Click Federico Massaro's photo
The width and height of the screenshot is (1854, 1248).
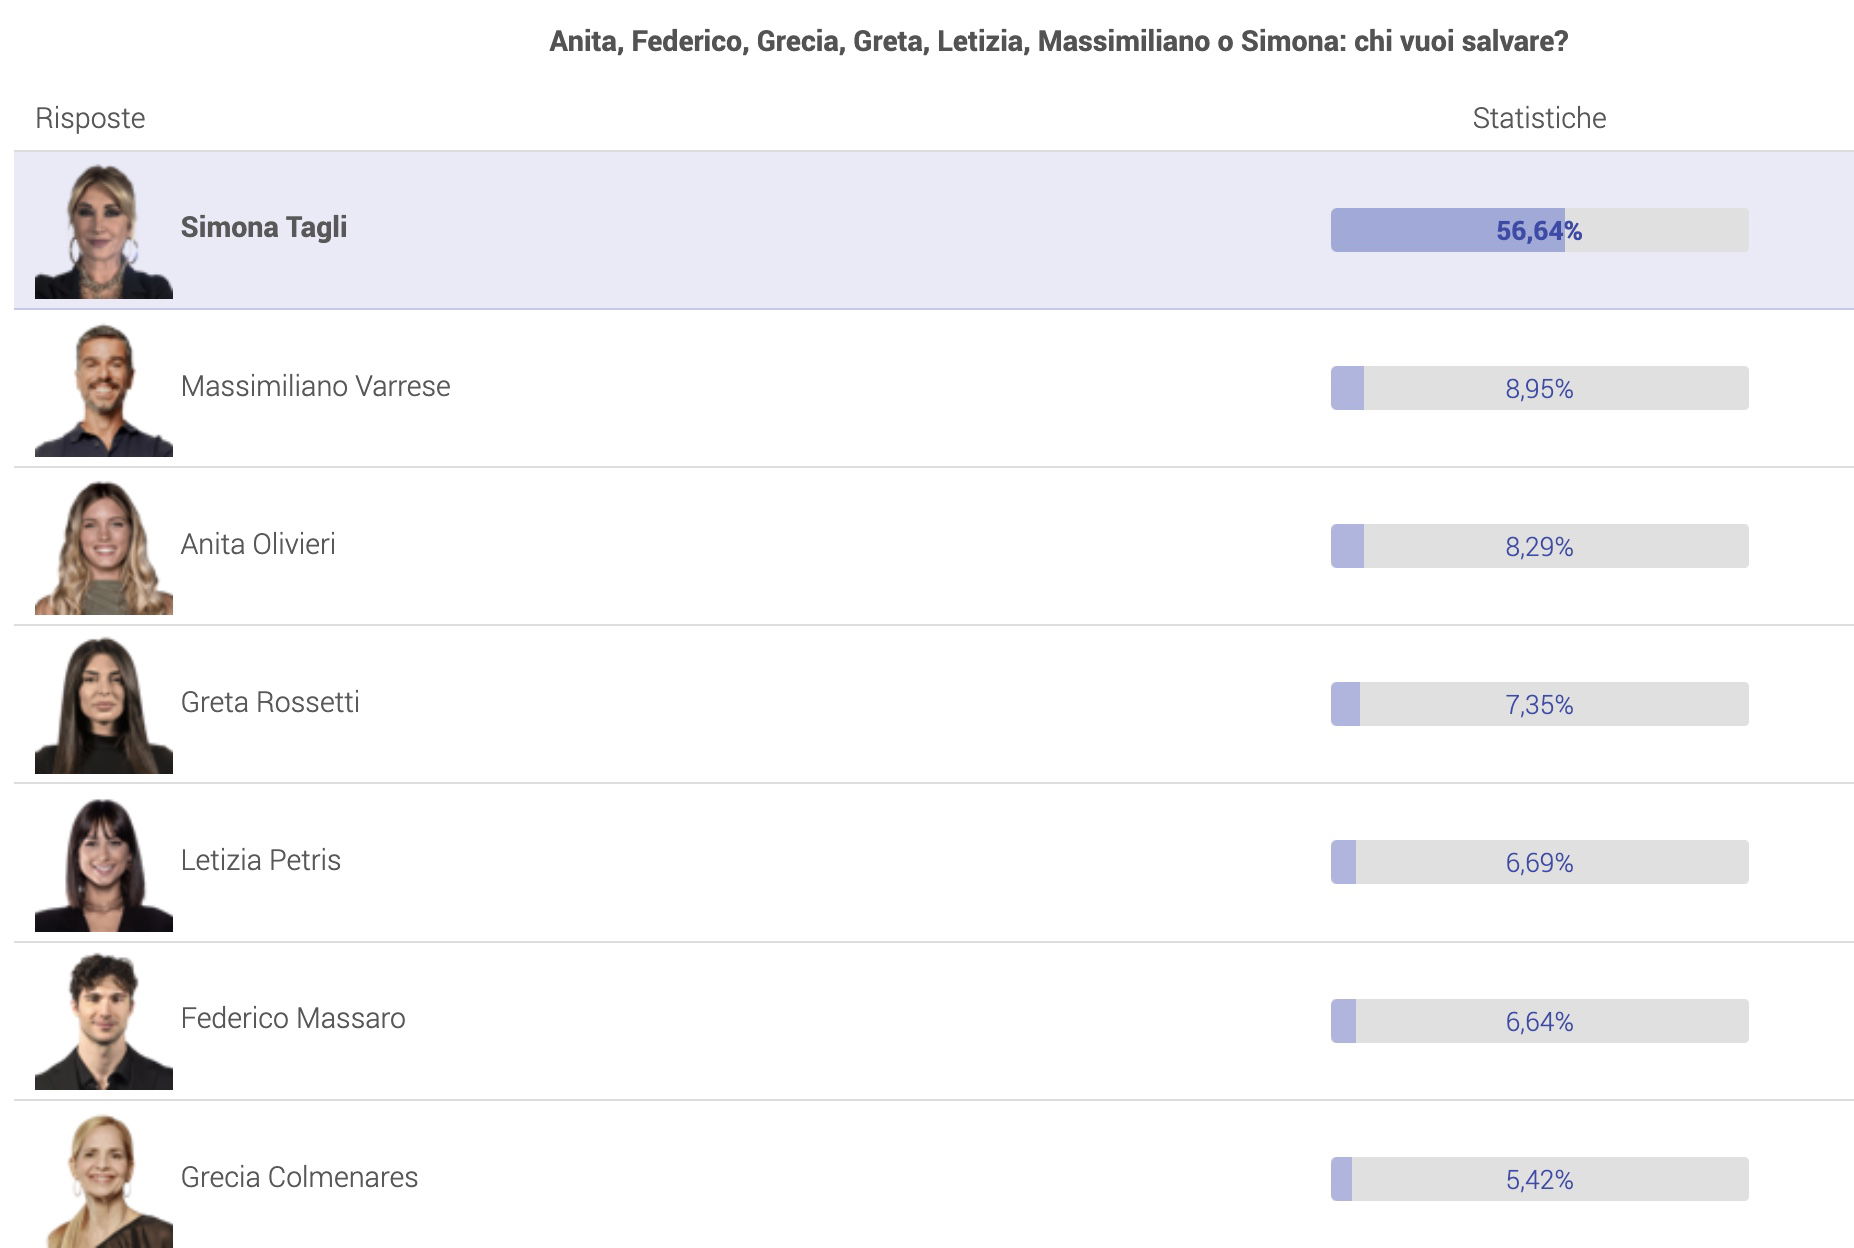tap(104, 1021)
